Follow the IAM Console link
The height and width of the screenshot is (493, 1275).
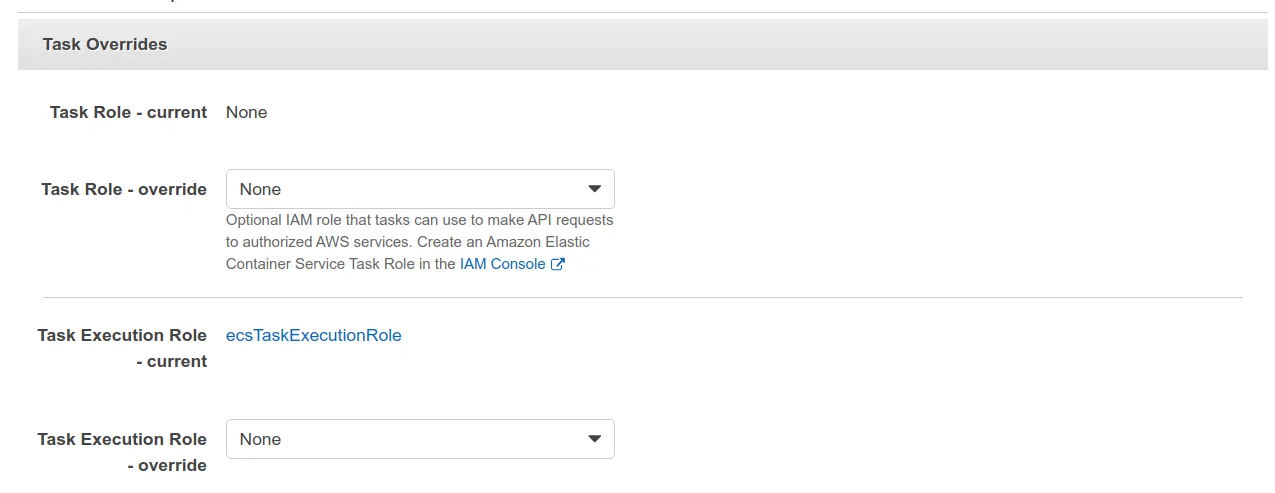coord(502,264)
